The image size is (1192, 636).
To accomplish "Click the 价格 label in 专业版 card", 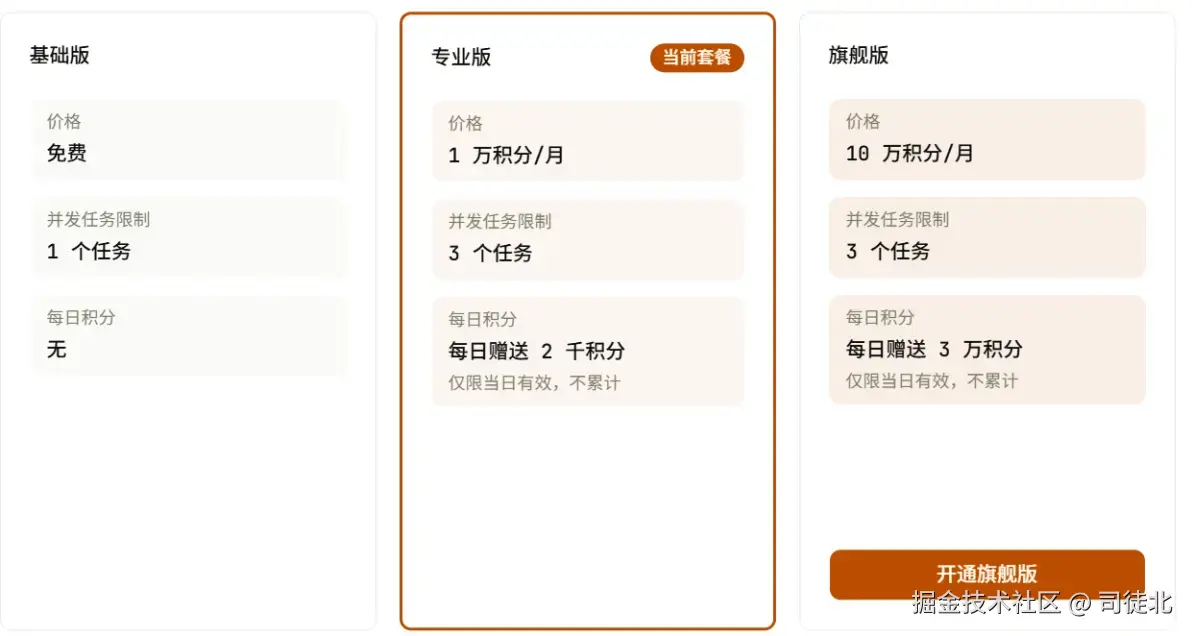I will click(465, 123).
